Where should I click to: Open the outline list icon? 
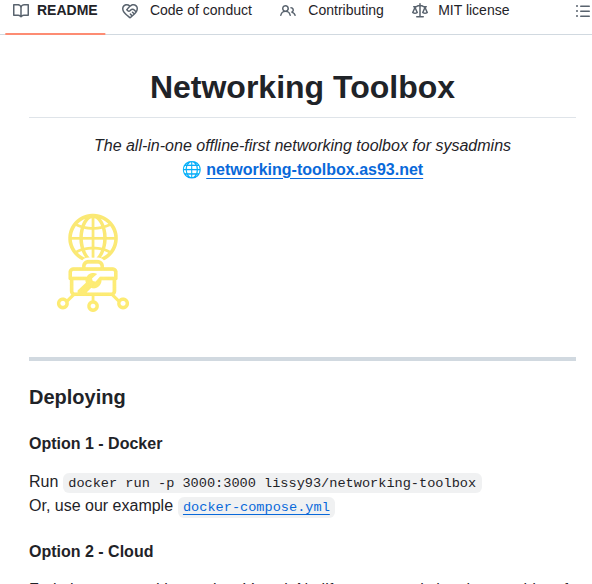(583, 11)
